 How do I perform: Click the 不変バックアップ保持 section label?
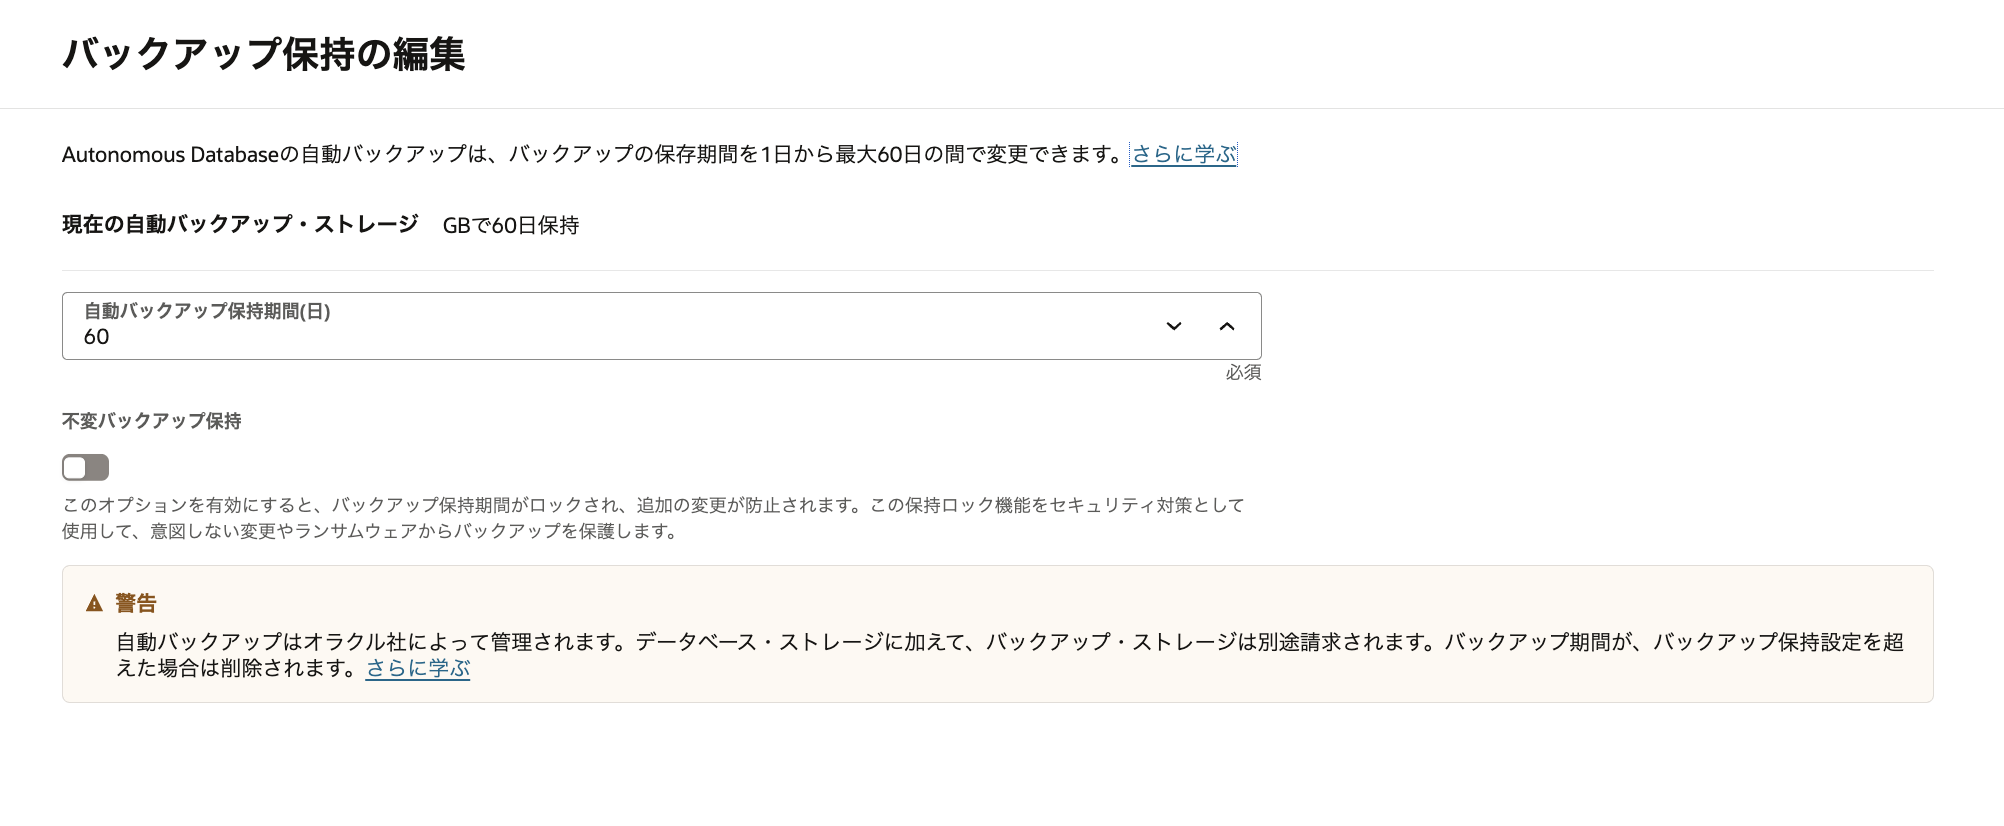click(x=152, y=421)
